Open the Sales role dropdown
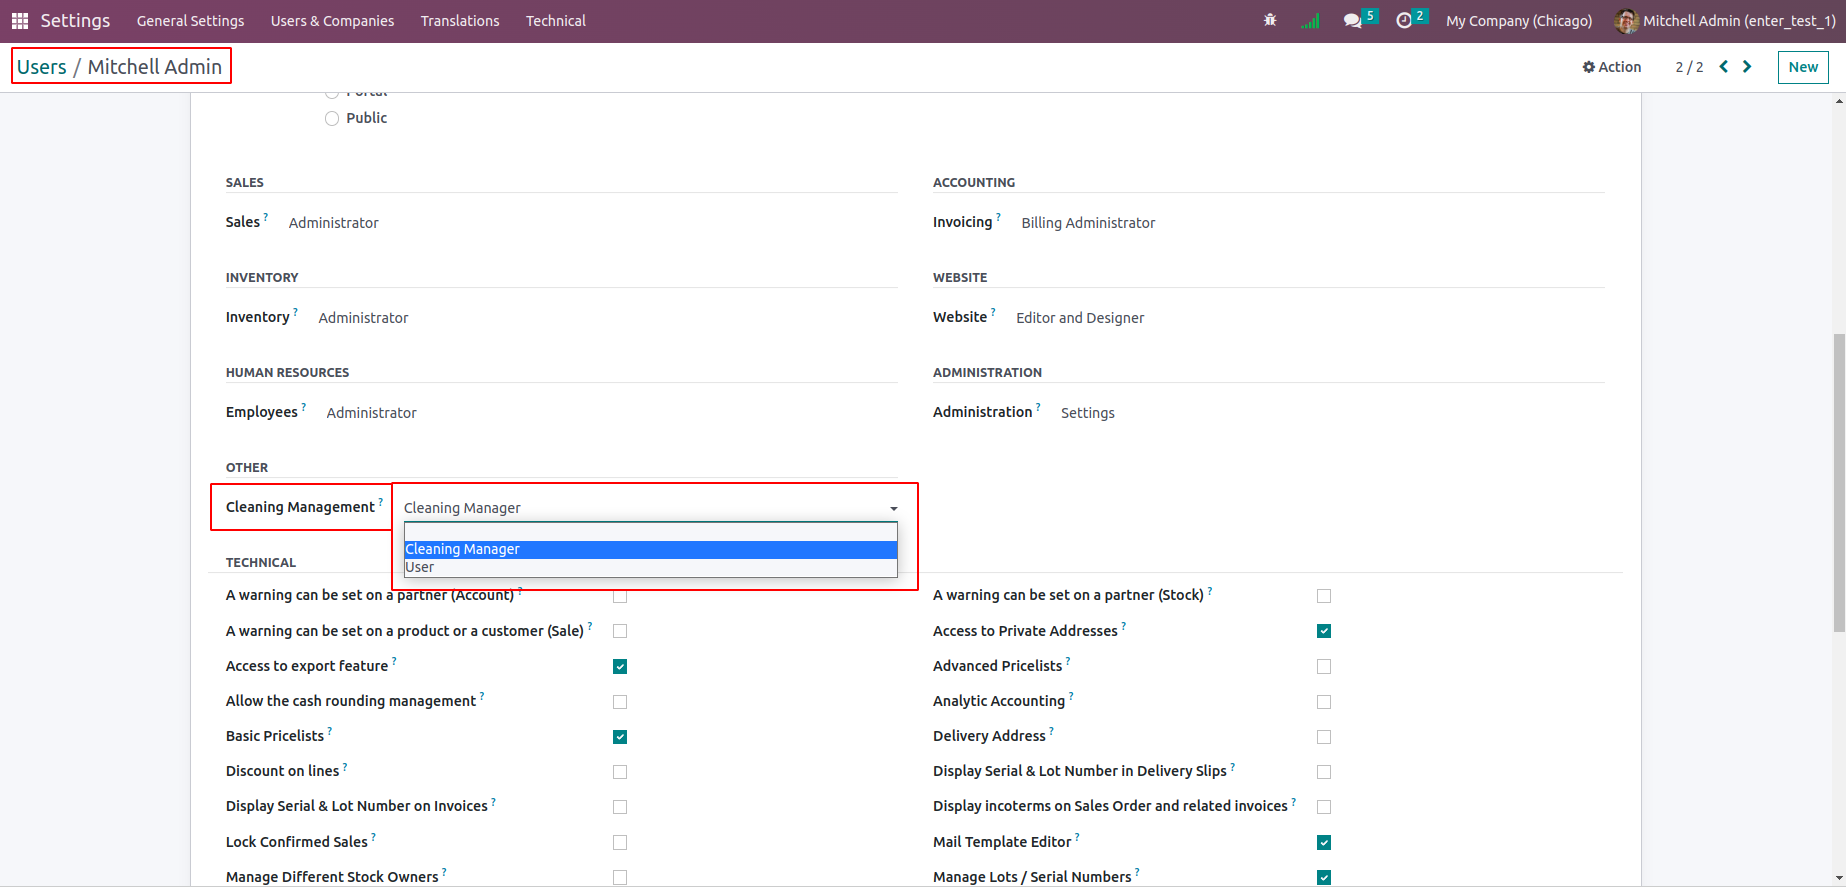1846x887 pixels. [x=334, y=223]
